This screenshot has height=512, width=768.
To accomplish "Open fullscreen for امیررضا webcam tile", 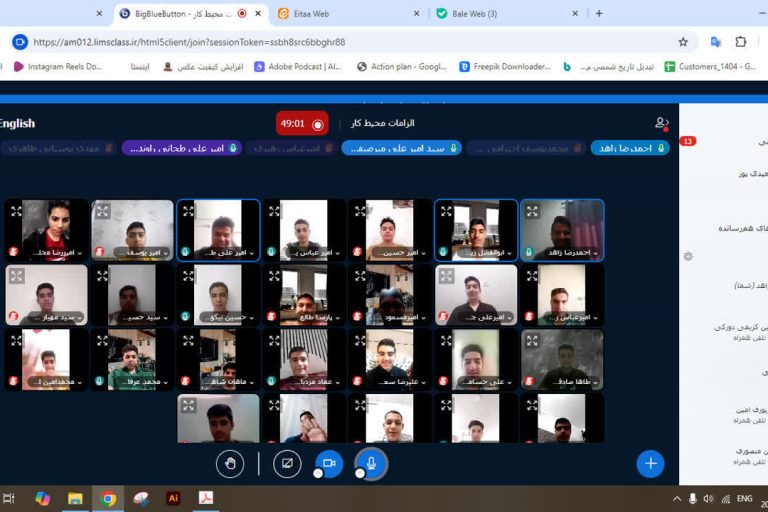I will (x=17, y=212).
